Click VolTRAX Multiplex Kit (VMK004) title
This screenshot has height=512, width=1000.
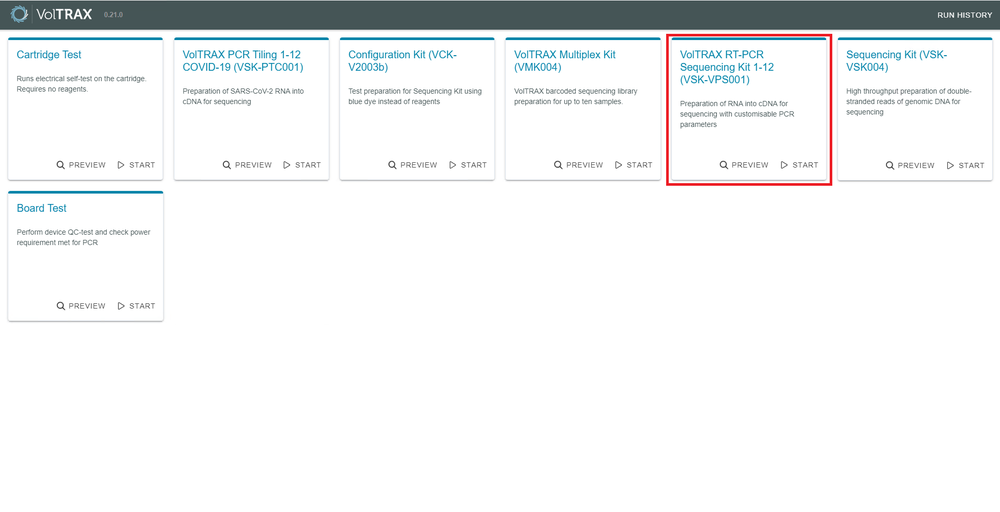[x=565, y=61]
